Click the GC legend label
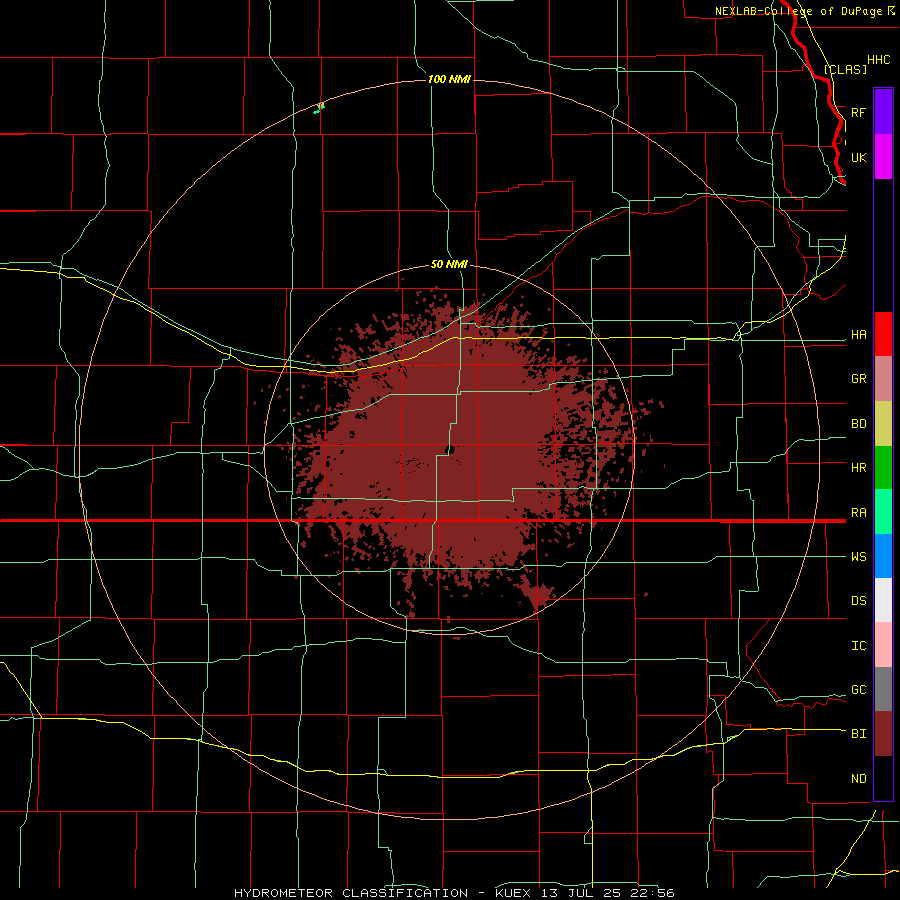900x900 pixels. tap(858, 690)
